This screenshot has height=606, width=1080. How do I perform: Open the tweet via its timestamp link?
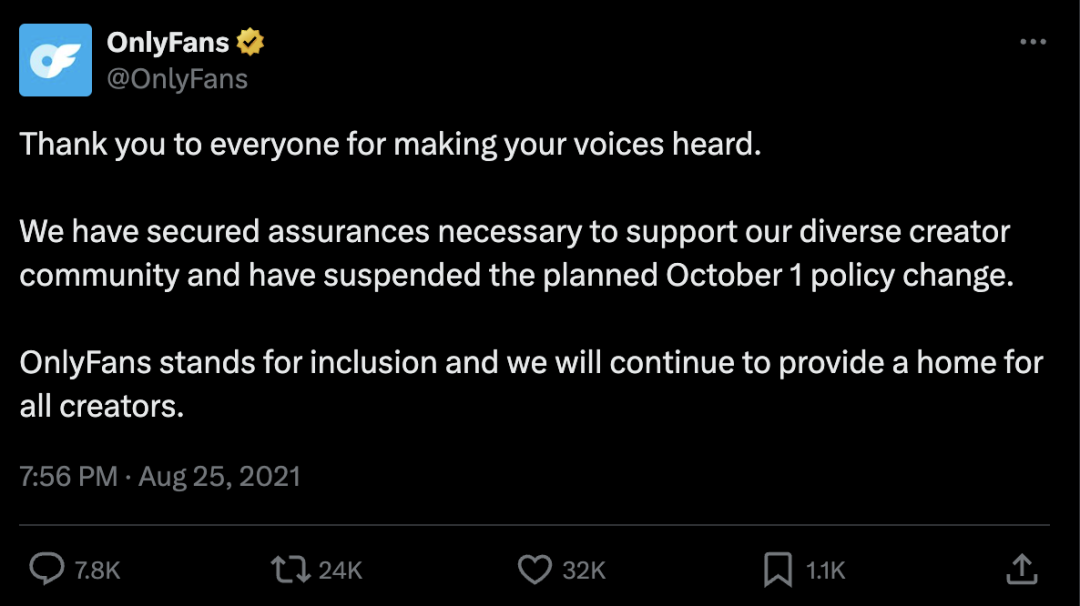pyautogui.click(x=160, y=476)
